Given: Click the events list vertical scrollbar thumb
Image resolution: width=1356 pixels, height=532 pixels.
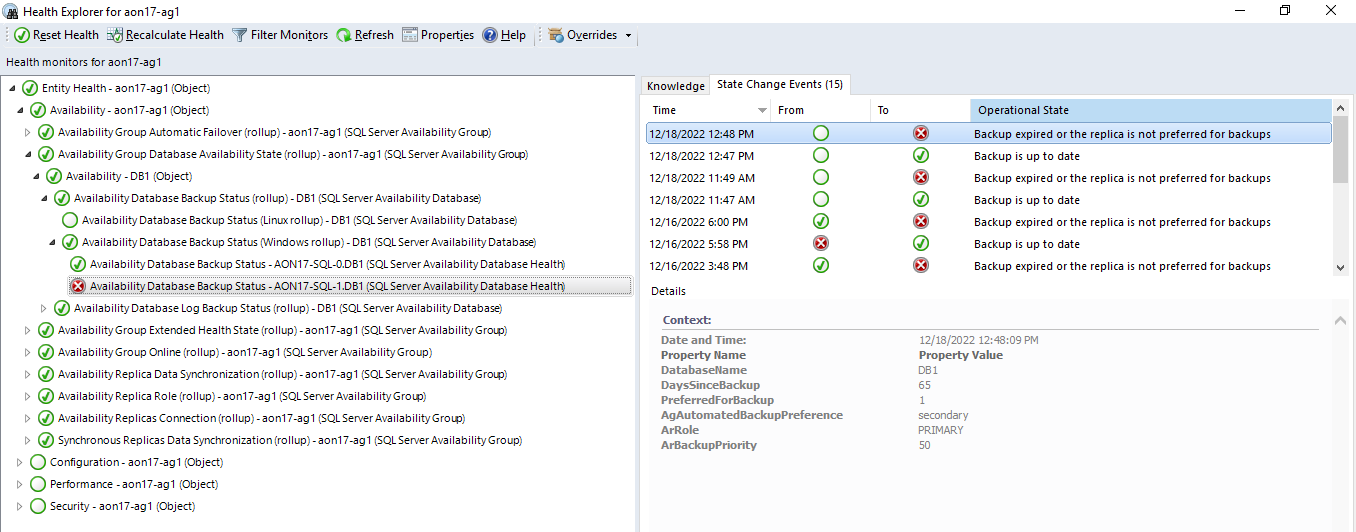Looking at the screenshot, I should (x=1340, y=148).
